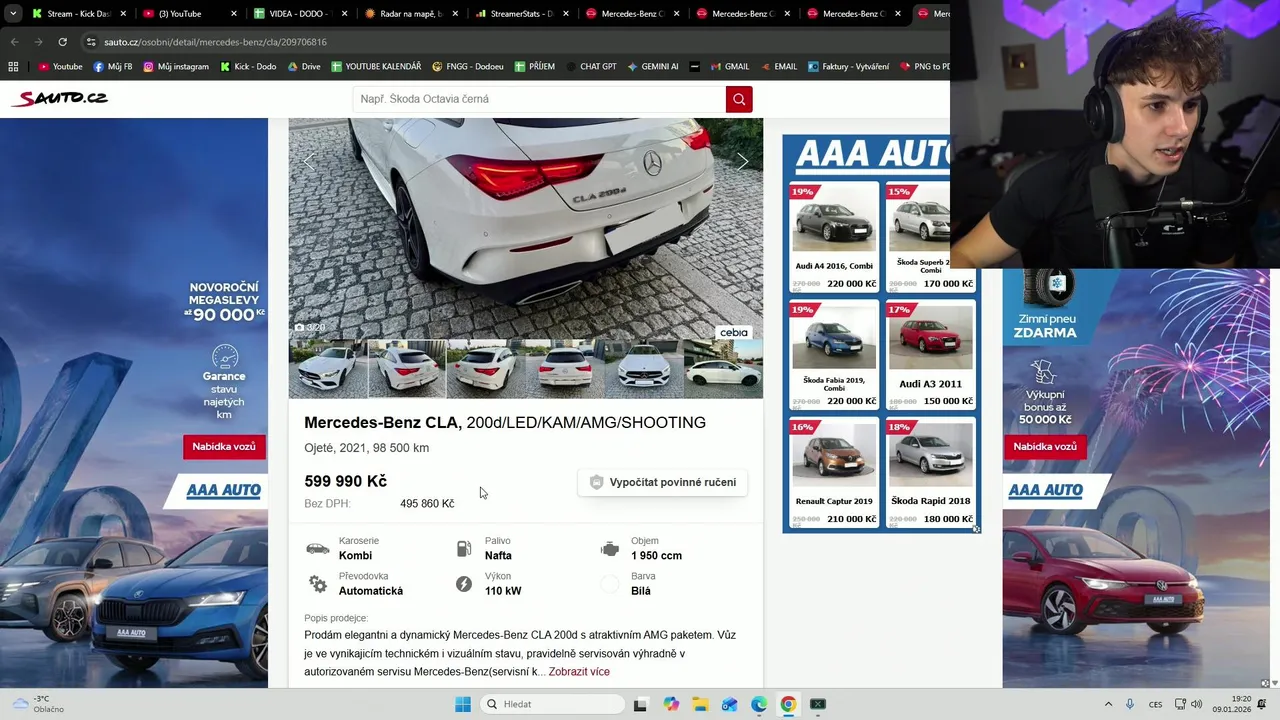Show previous photo with left gallery arrow
The width and height of the screenshot is (1280, 720).
309,162
